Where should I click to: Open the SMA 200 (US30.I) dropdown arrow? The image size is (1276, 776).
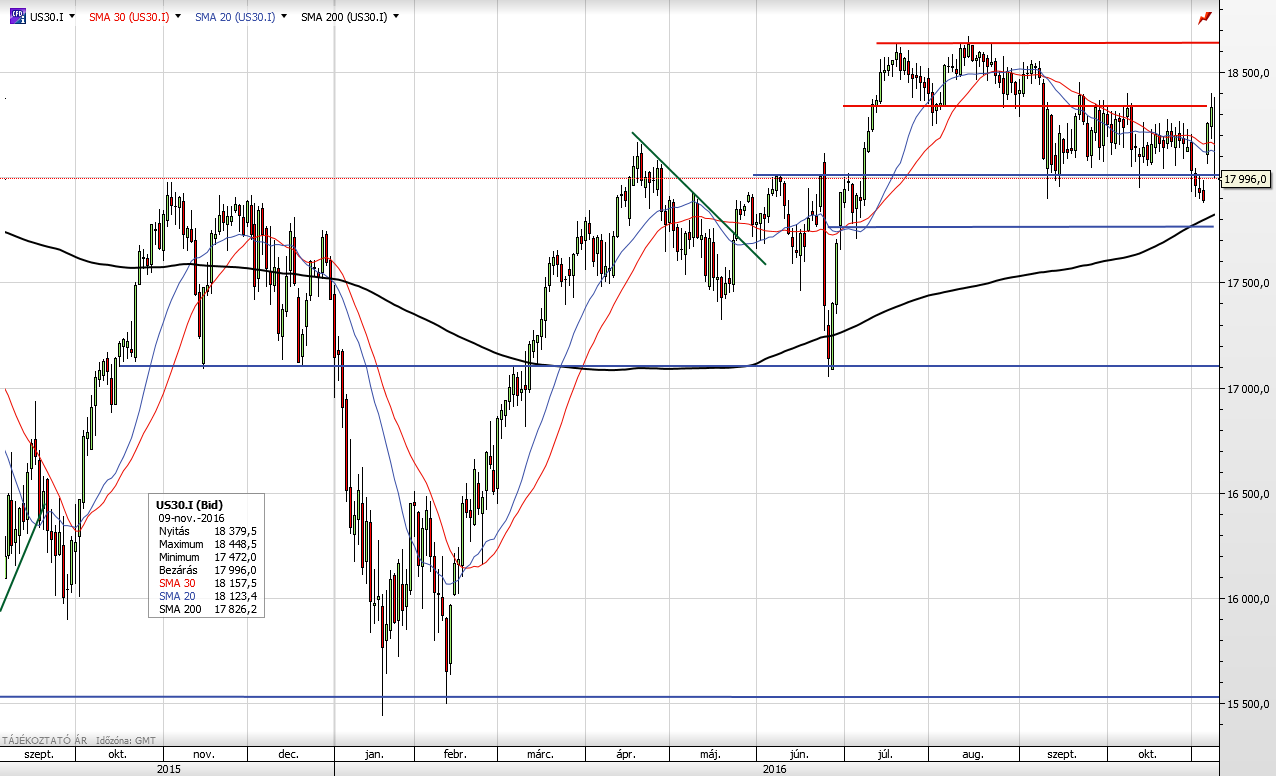tap(396, 17)
